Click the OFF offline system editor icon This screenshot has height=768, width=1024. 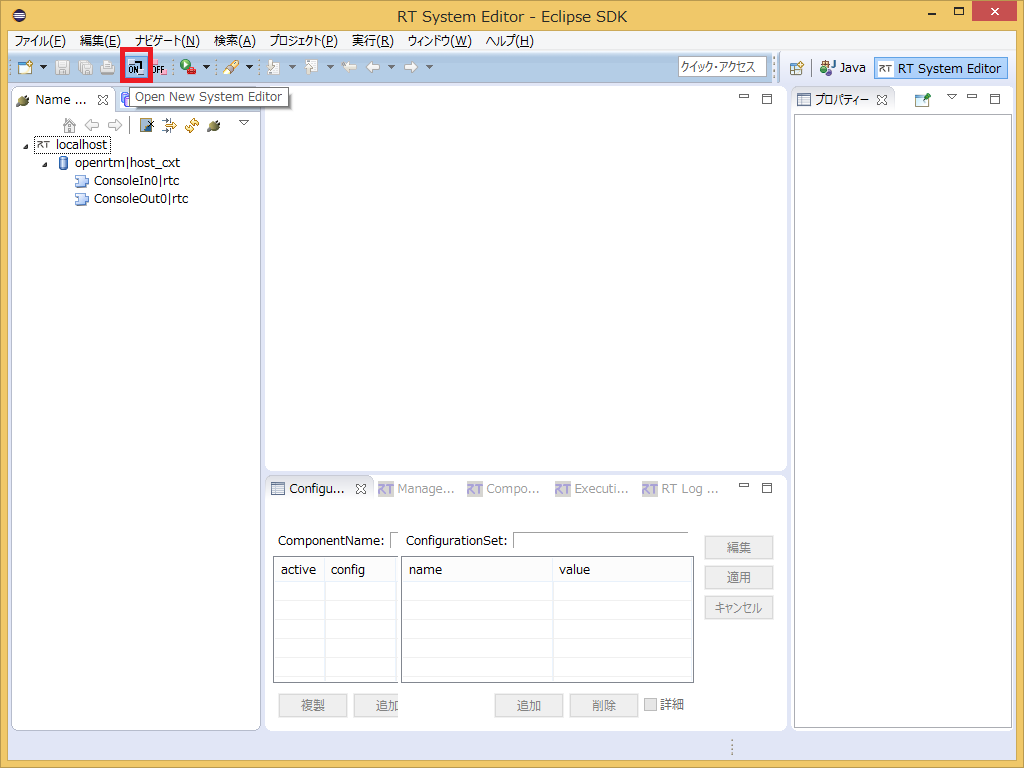[x=159, y=67]
